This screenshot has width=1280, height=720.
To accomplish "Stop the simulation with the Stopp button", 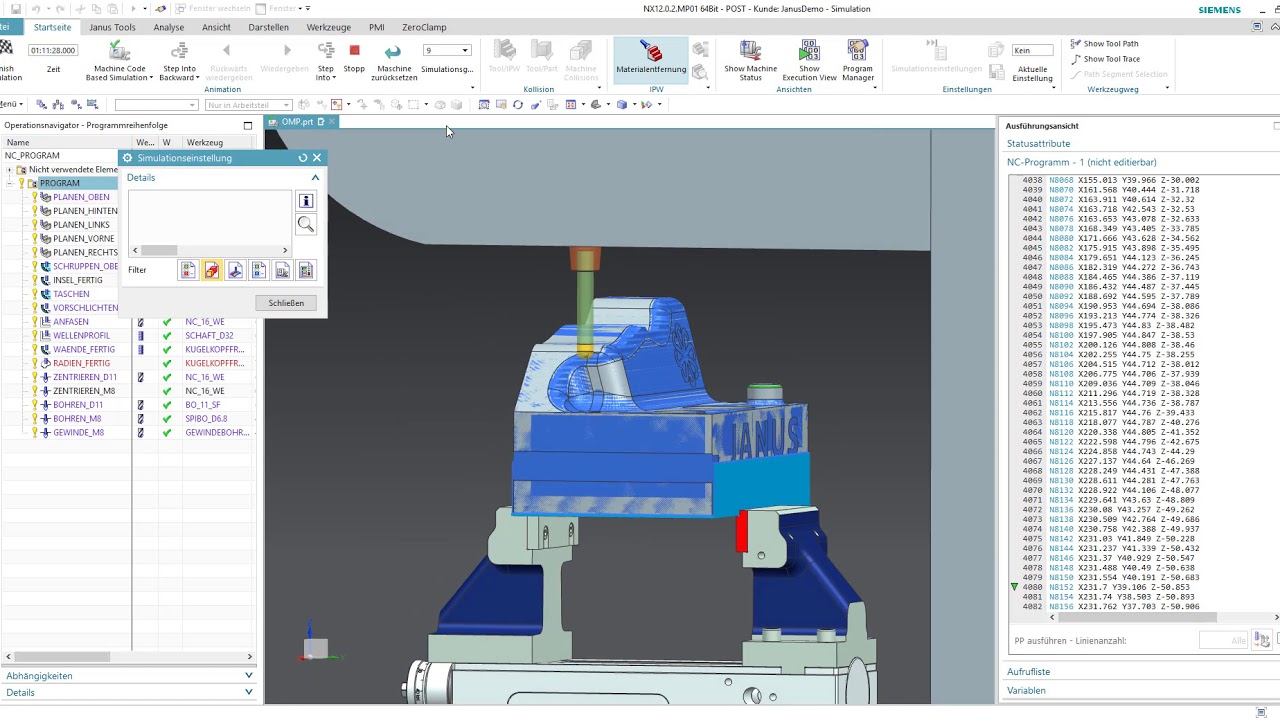I will tap(354, 56).
